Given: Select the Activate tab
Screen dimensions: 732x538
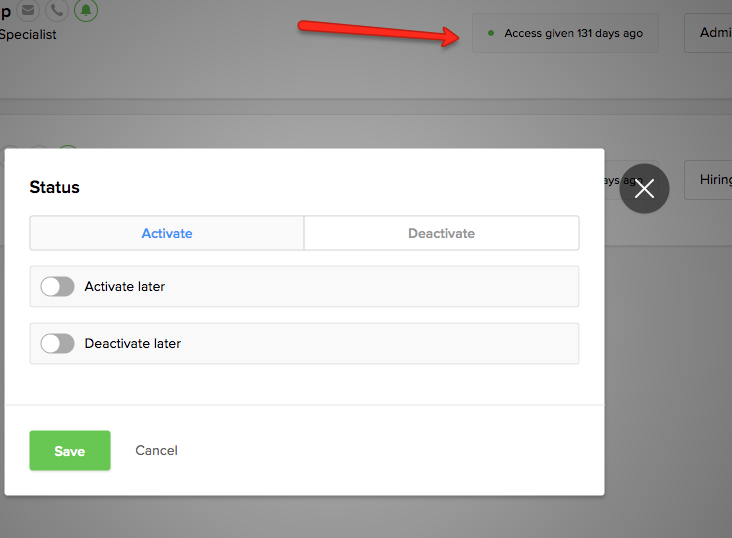Looking at the screenshot, I should coord(167,233).
